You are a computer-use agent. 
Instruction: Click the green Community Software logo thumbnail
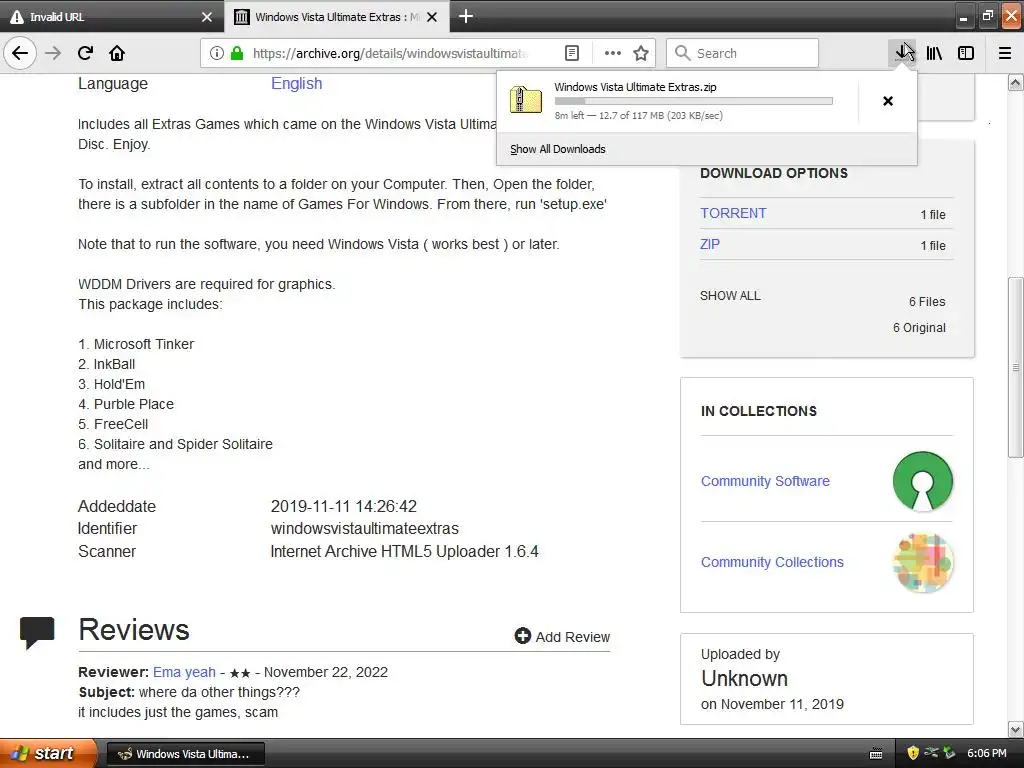(x=923, y=481)
